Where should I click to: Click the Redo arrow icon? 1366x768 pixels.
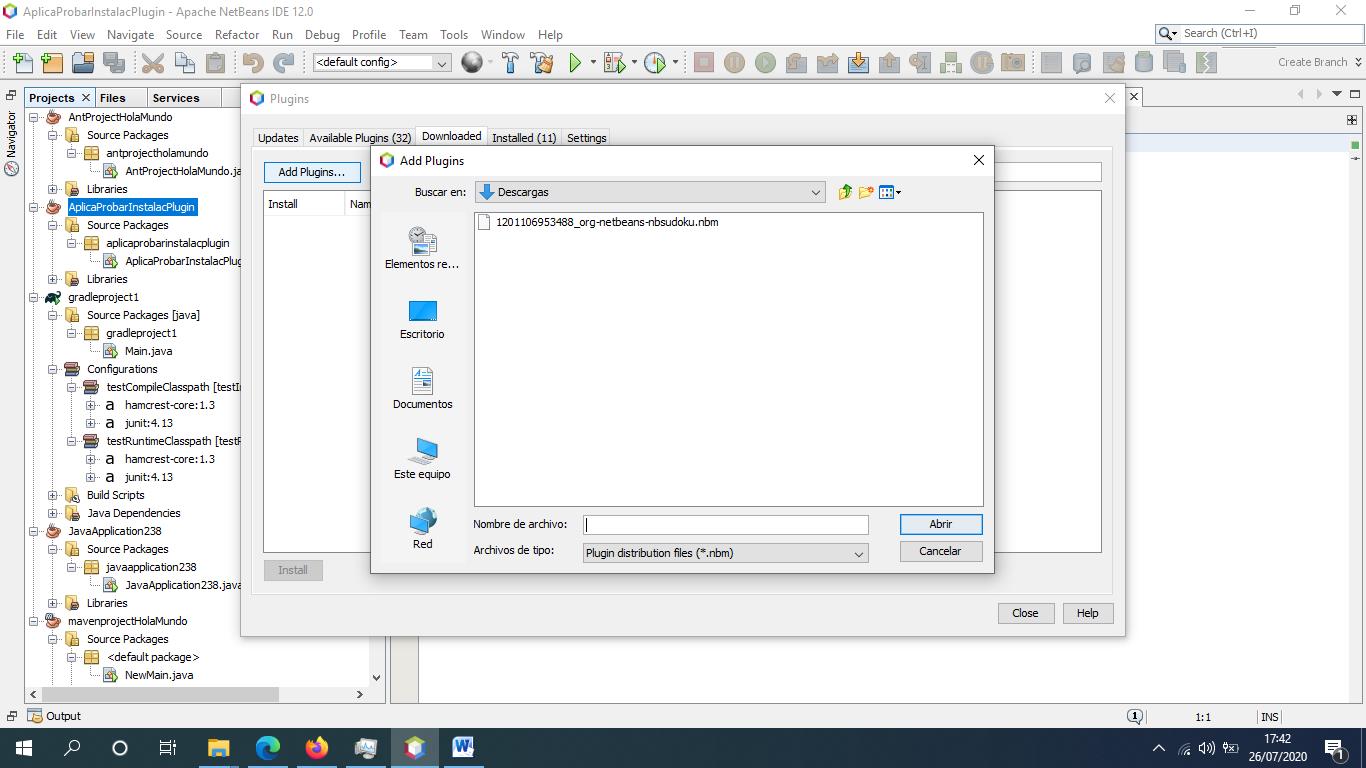click(x=284, y=63)
